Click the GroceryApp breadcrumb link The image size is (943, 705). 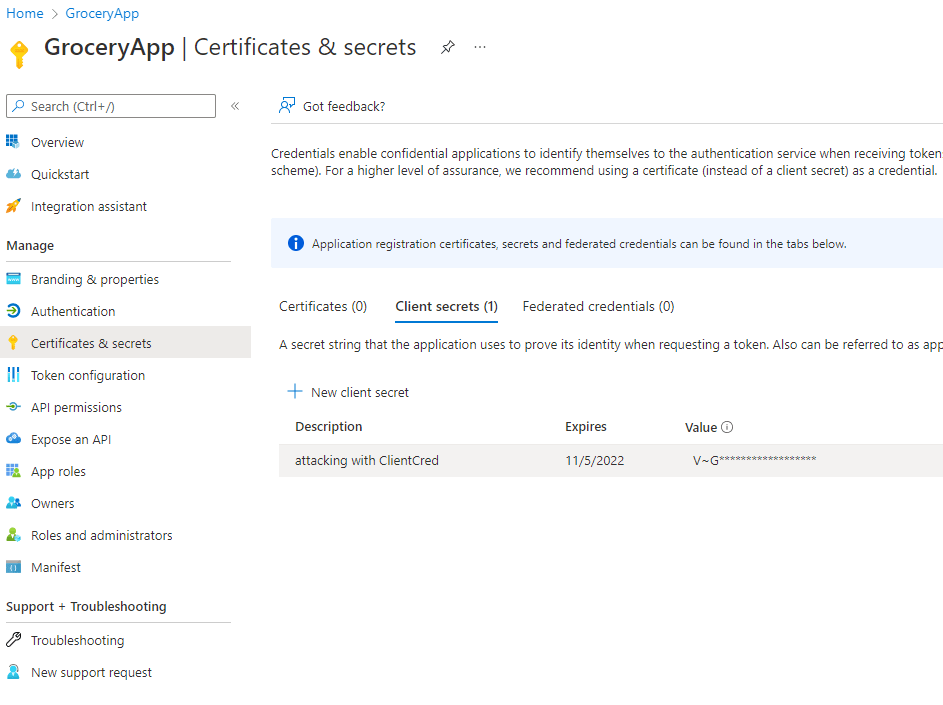click(102, 14)
